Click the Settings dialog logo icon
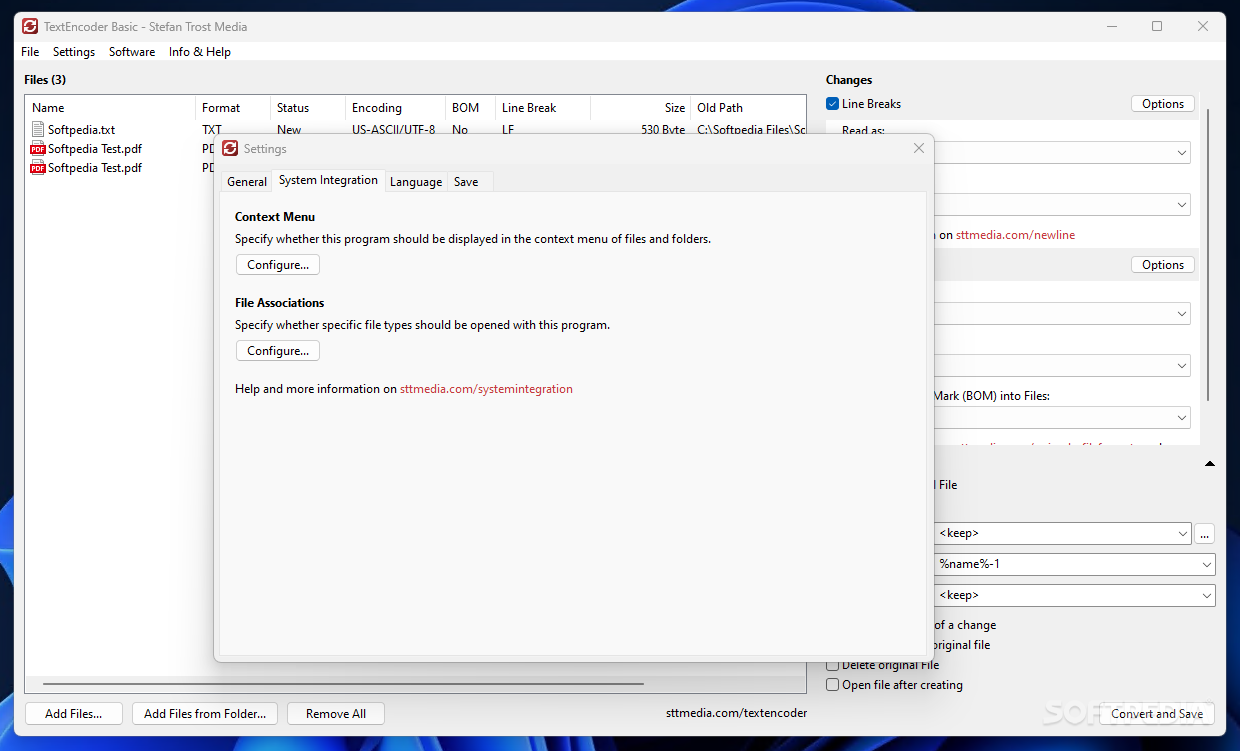The height and width of the screenshot is (751, 1240). point(230,148)
